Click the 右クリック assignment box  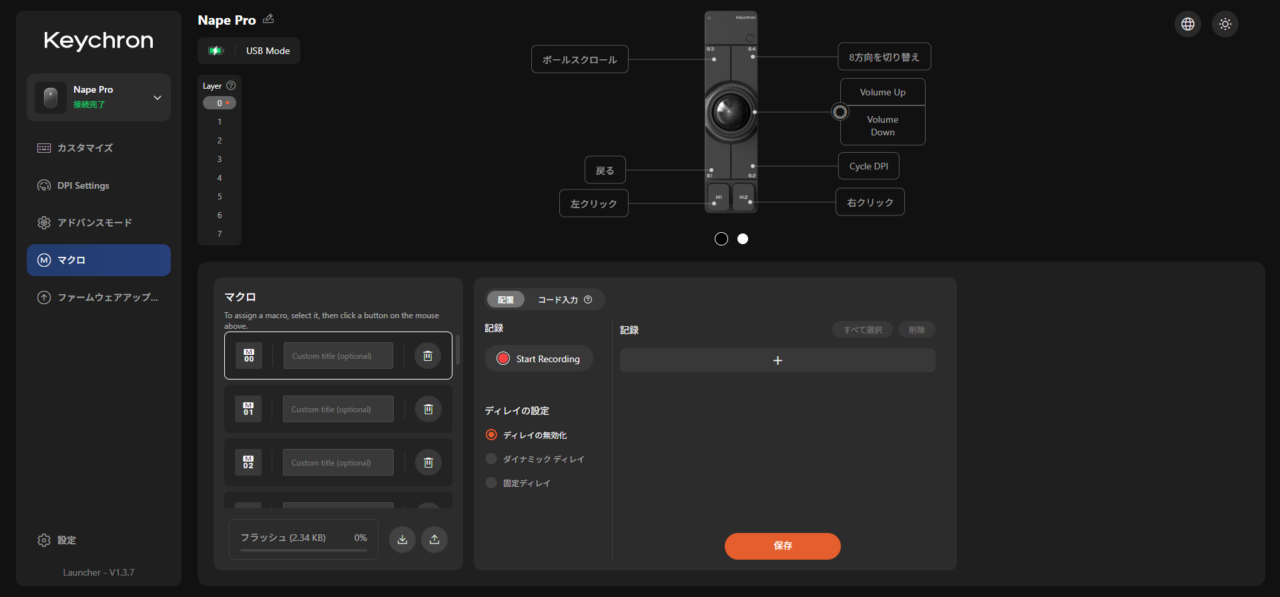(870, 202)
